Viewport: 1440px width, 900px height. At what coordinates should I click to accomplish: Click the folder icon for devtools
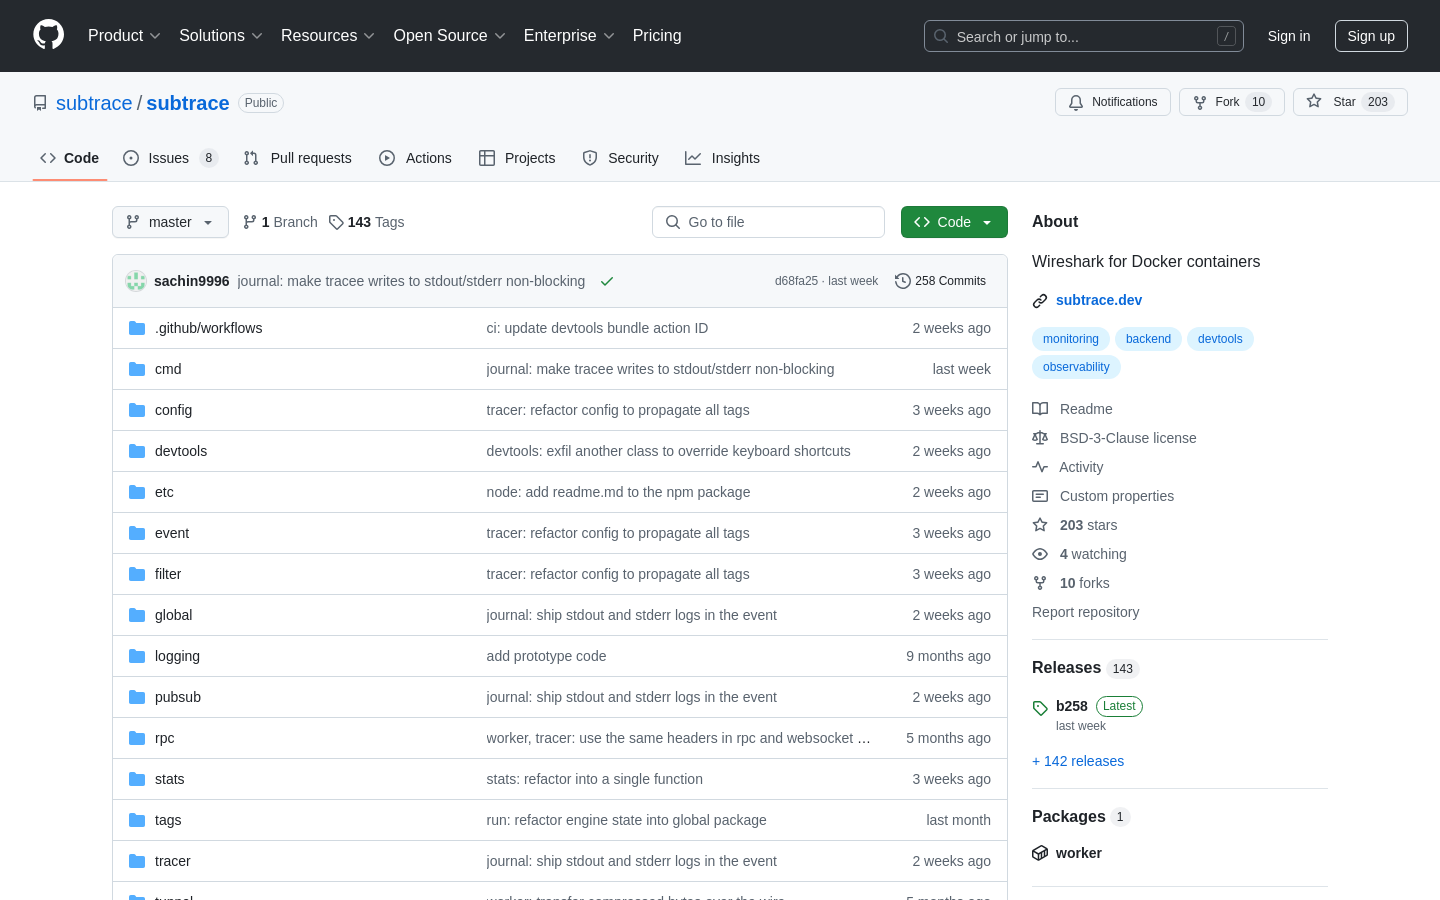[137, 451]
